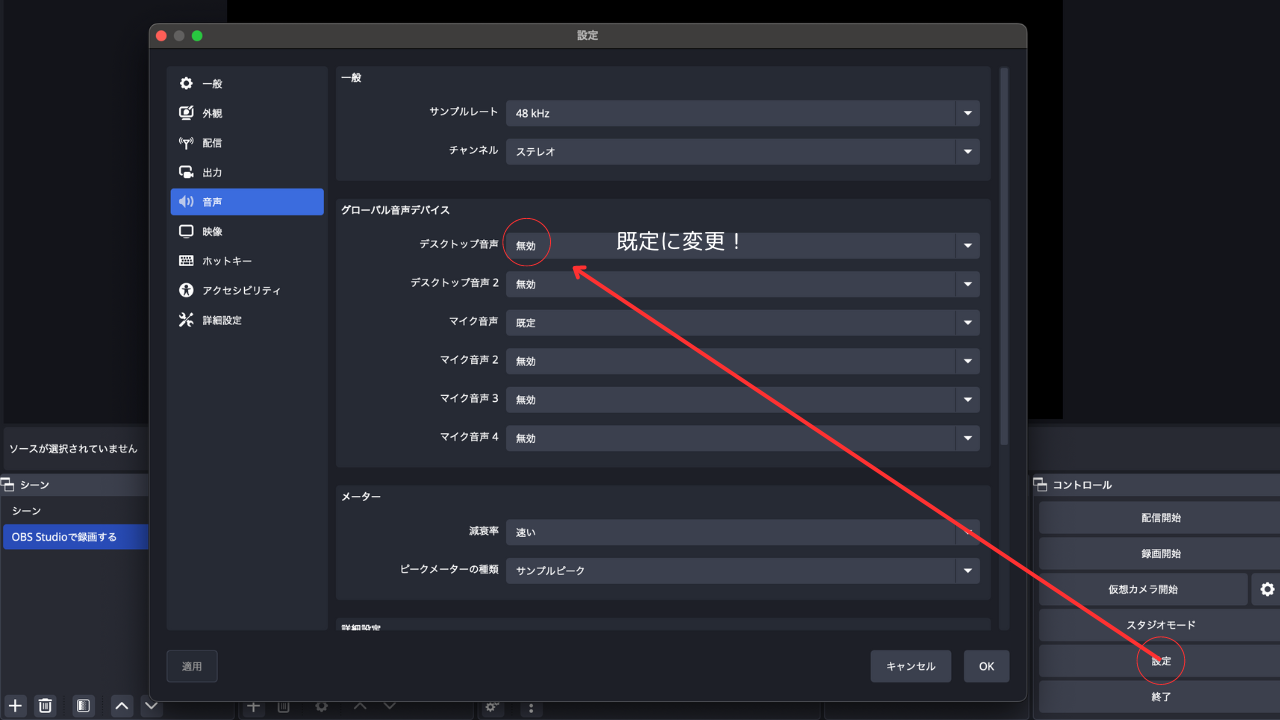The width and height of the screenshot is (1280, 720).
Task: Click 録画開始 to start recording
Action: (x=1160, y=554)
